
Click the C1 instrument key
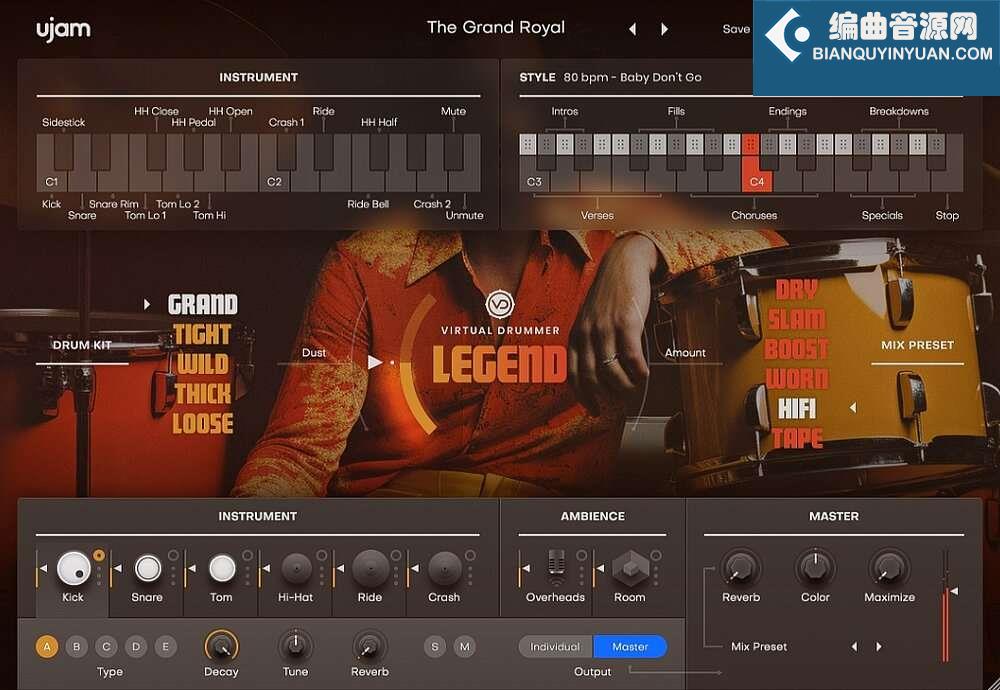tap(52, 182)
